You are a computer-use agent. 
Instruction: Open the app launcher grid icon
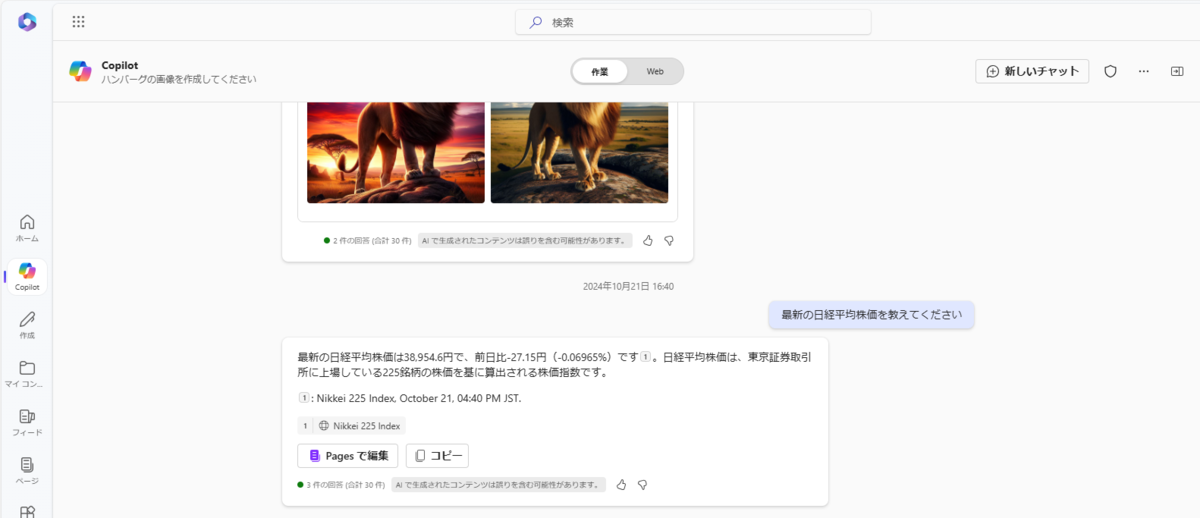click(79, 22)
